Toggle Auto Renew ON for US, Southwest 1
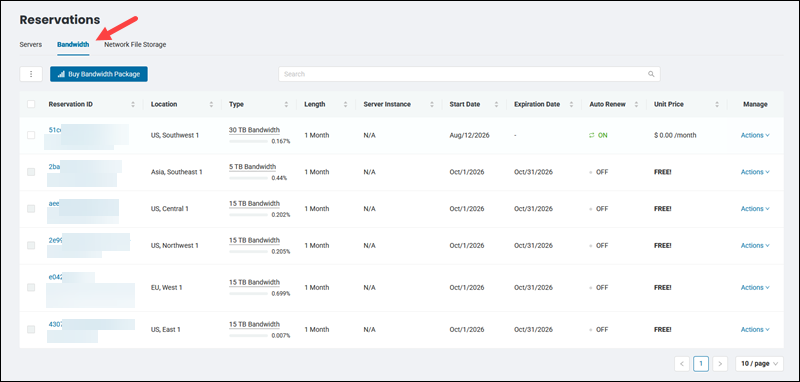This screenshot has width=800, height=382. click(x=598, y=135)
